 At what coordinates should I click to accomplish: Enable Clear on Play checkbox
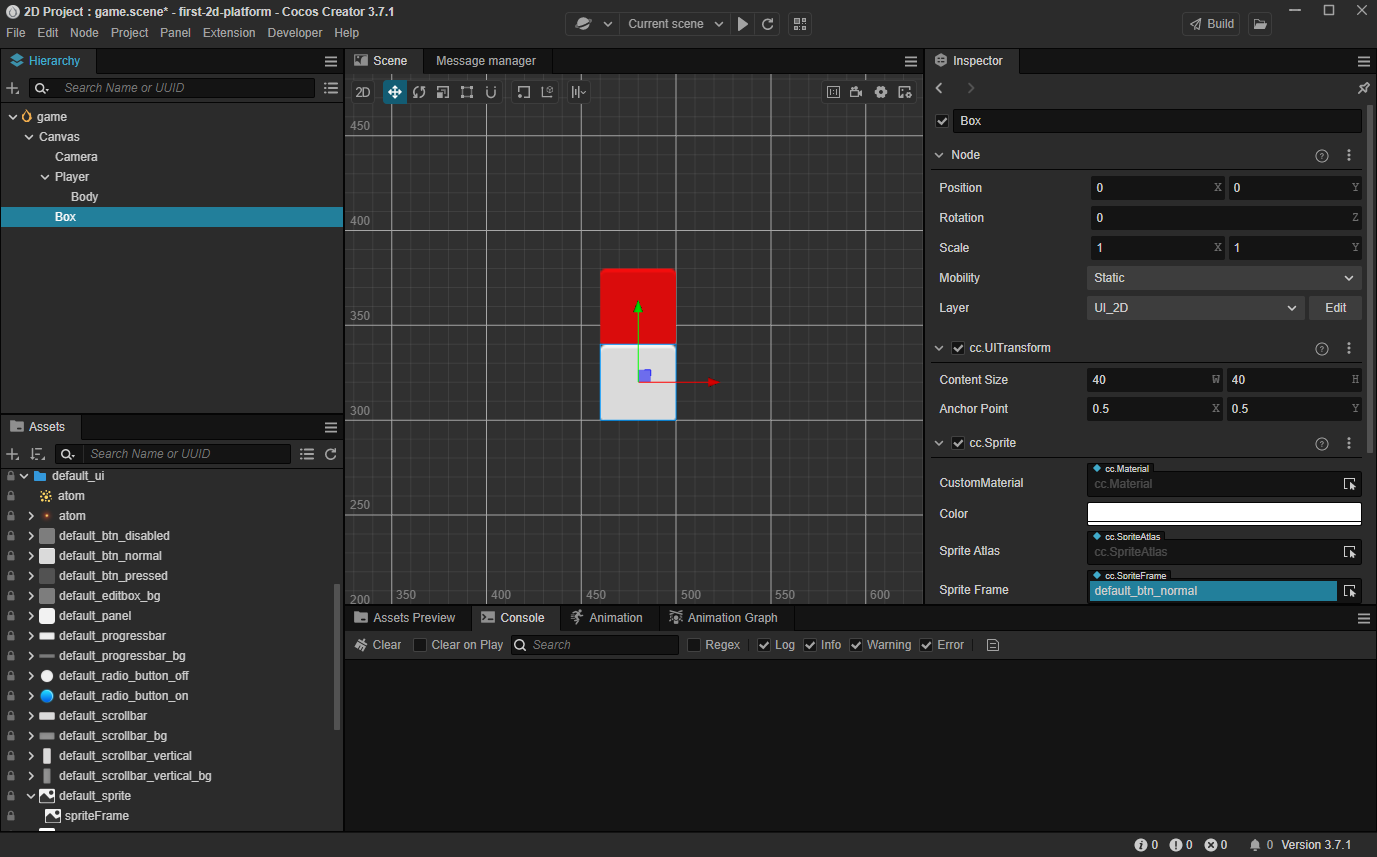click(420, 645)
